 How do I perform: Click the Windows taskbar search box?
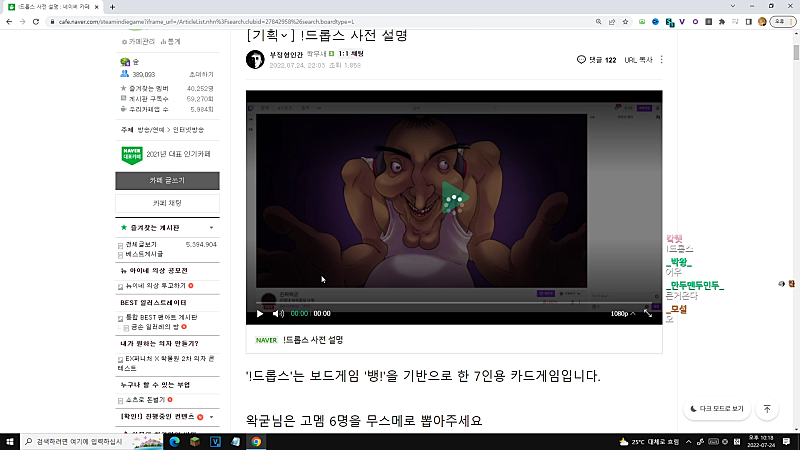pos(92,442)
